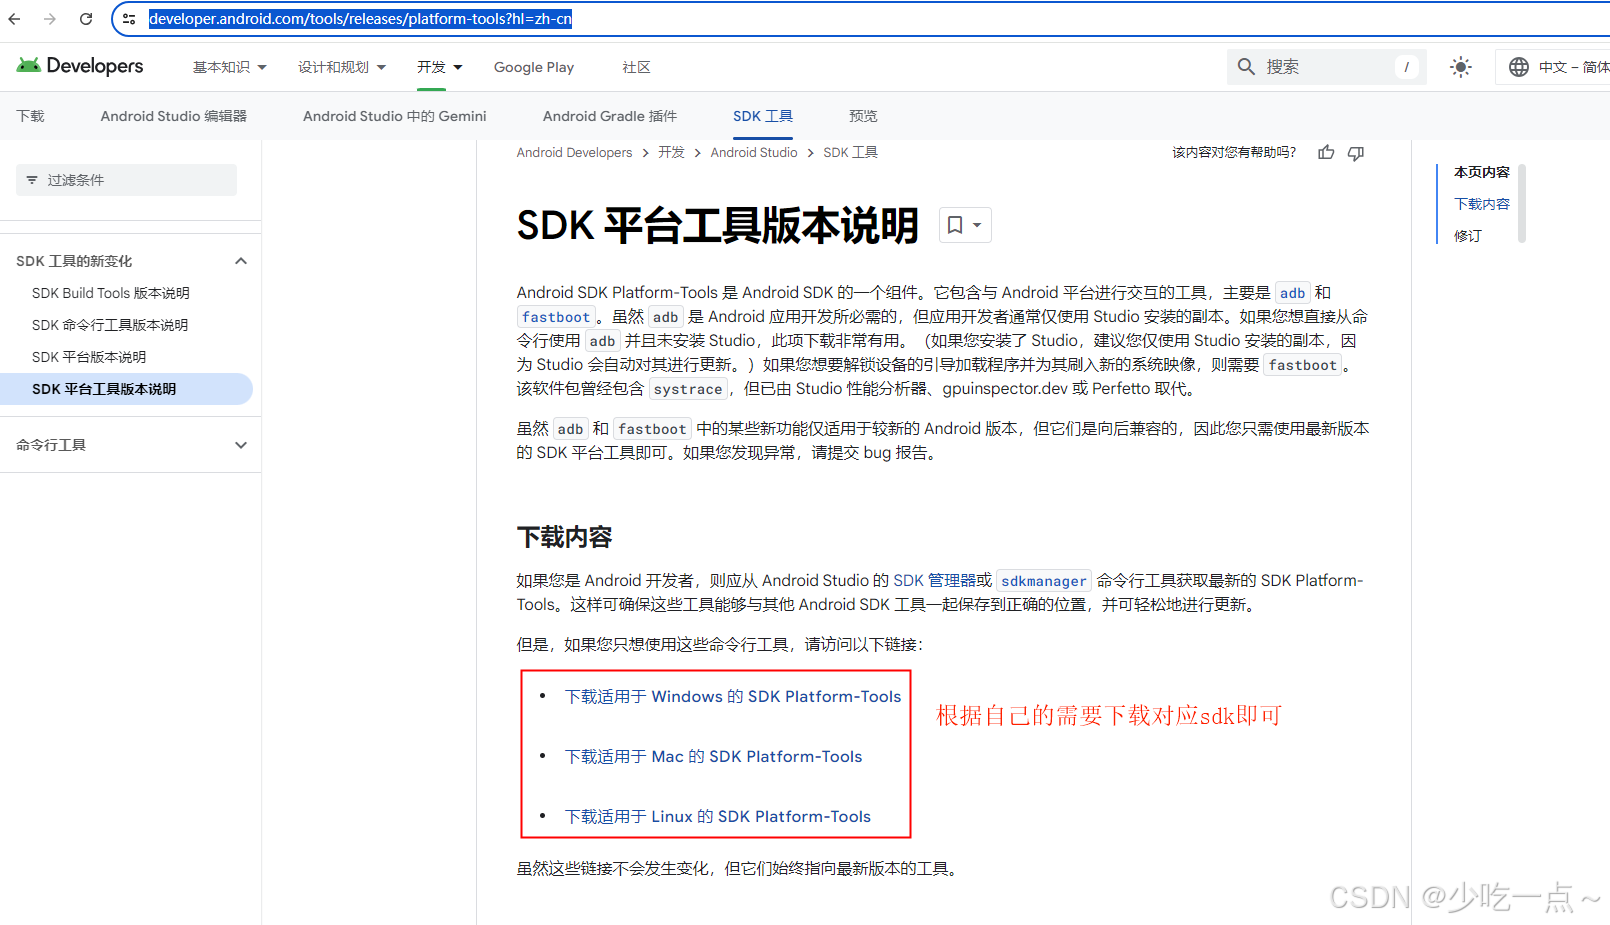The width and height of the screenshot is (1610, 925).
Task: Open the 设计和规划 dropdown menu
Action: pos(342,67)
